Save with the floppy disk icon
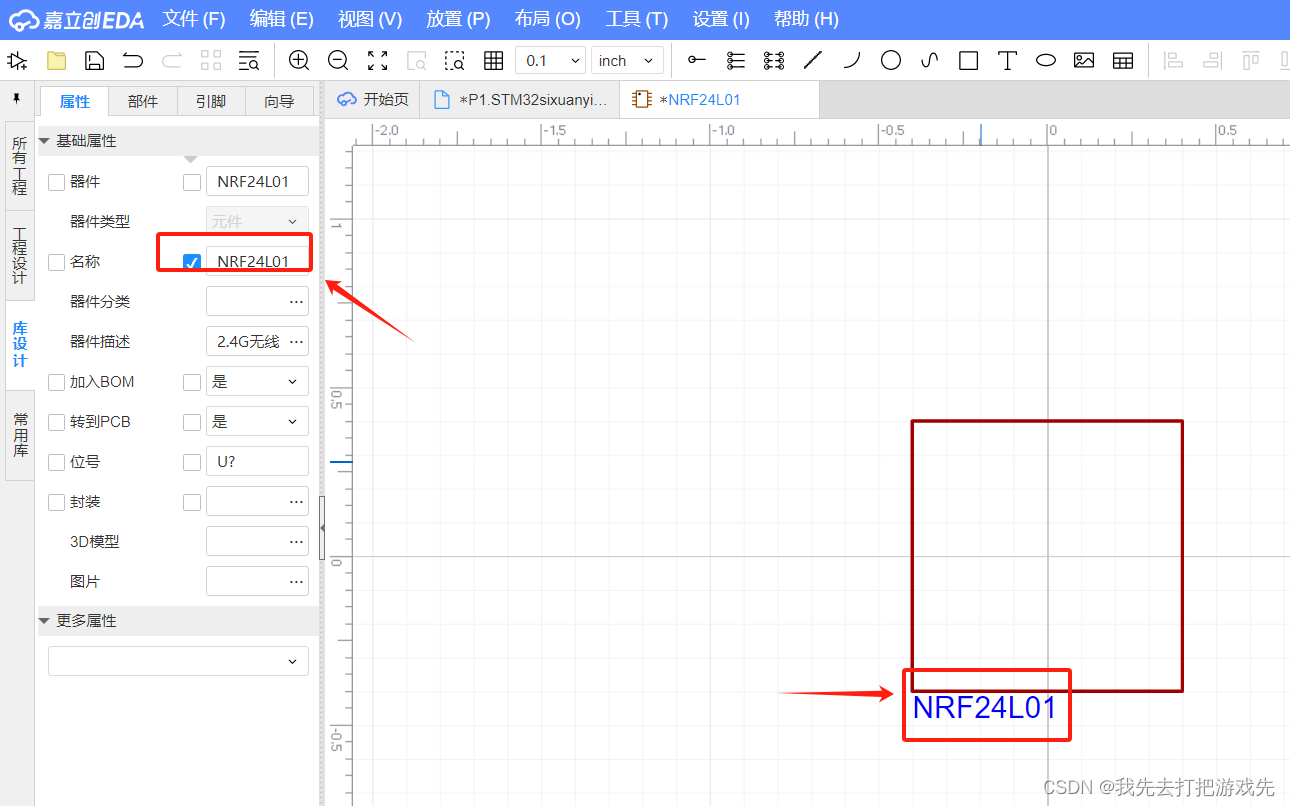The height and width of the screenshot is (806, 1290). (x=94, y=61)
